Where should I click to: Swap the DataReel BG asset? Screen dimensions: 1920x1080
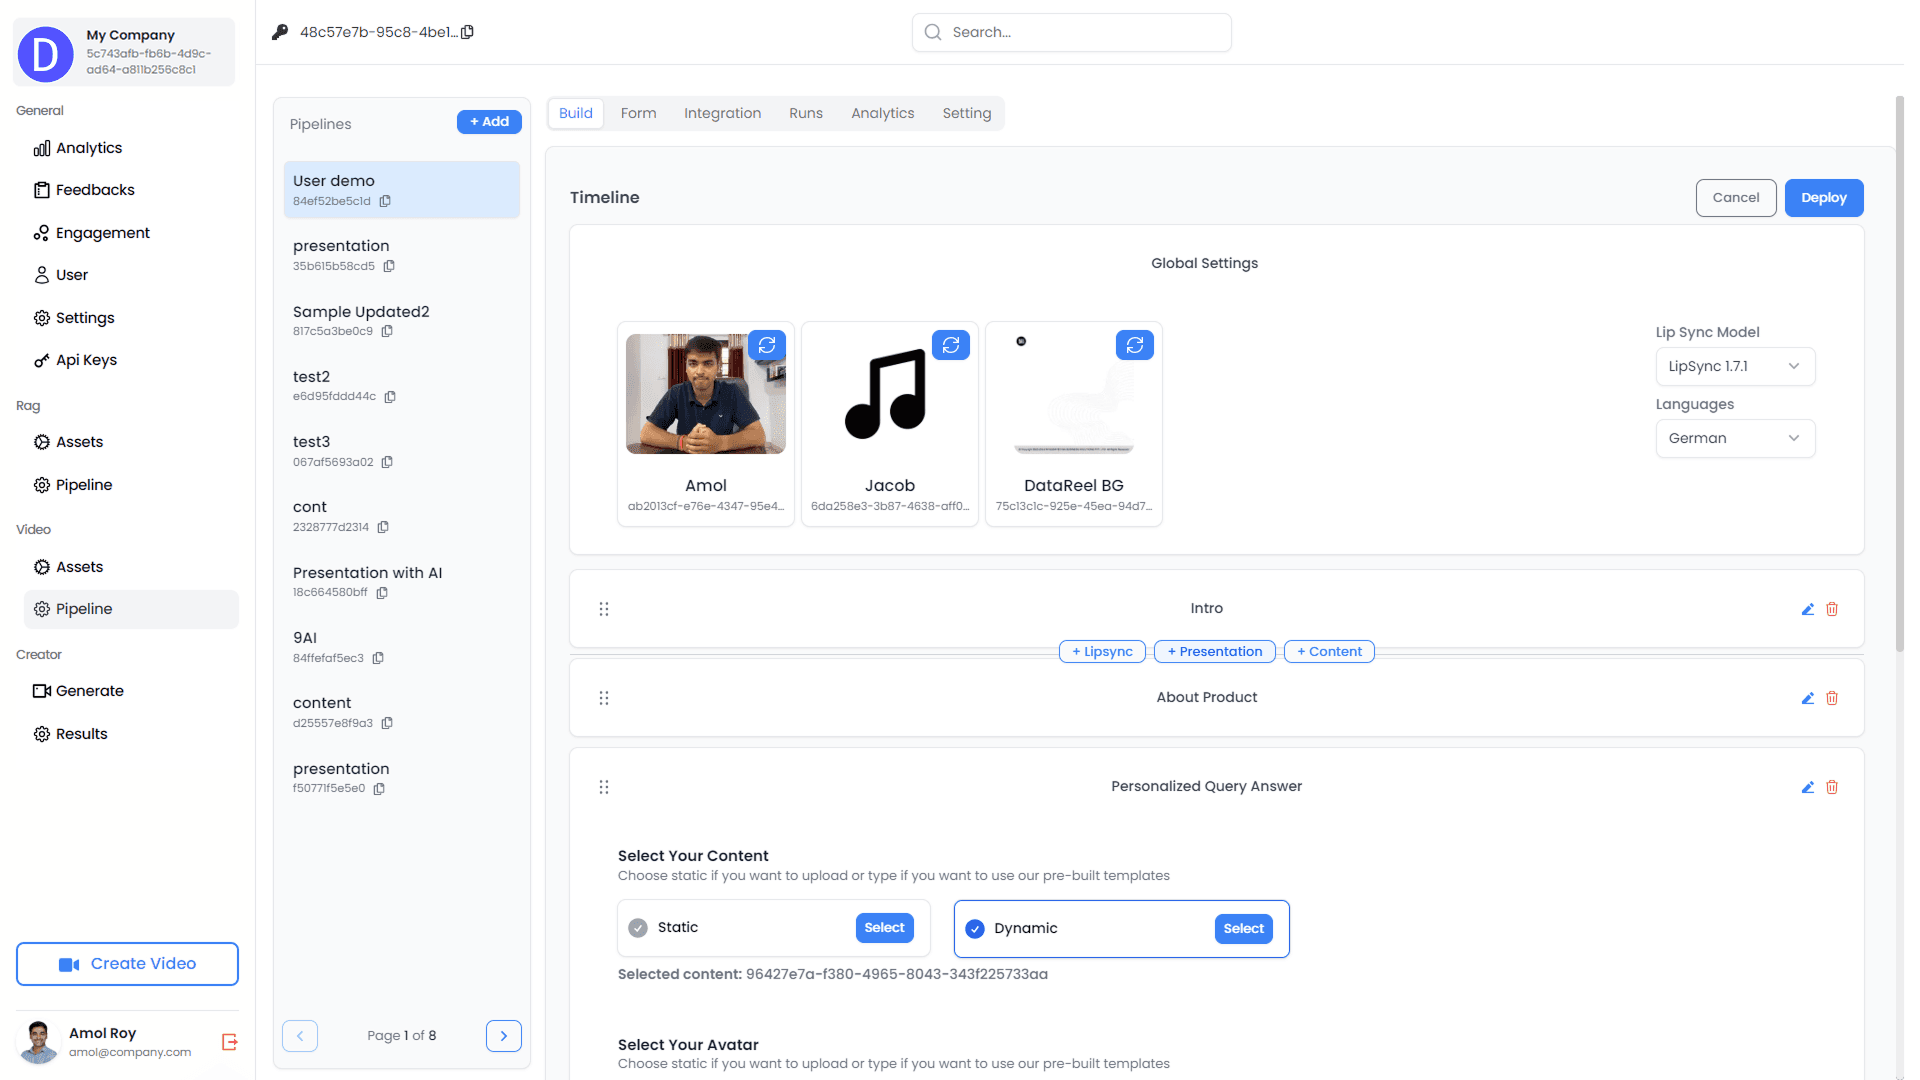[1135, 345]
